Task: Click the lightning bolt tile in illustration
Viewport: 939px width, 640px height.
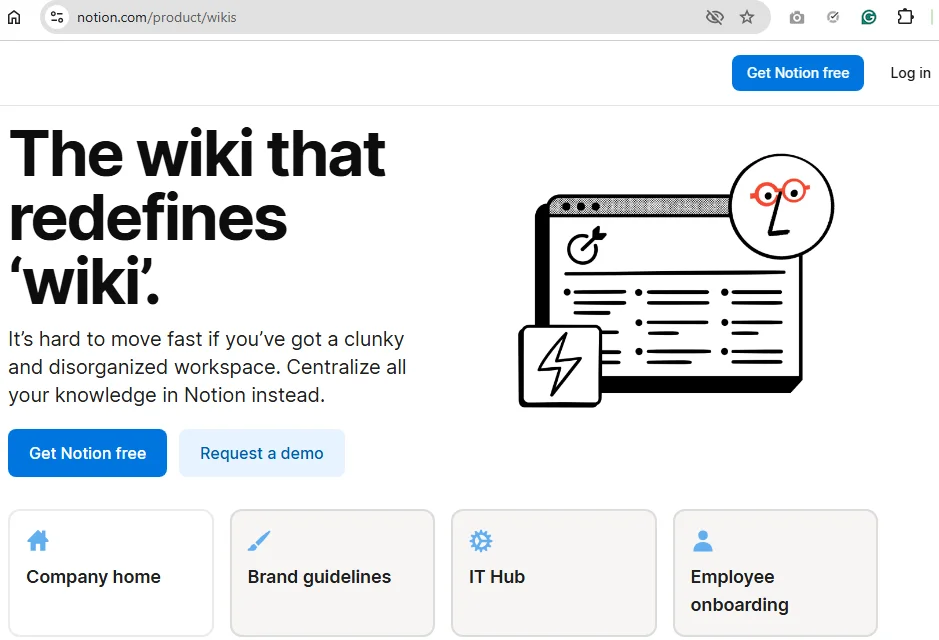Action: tap(560, 366)
